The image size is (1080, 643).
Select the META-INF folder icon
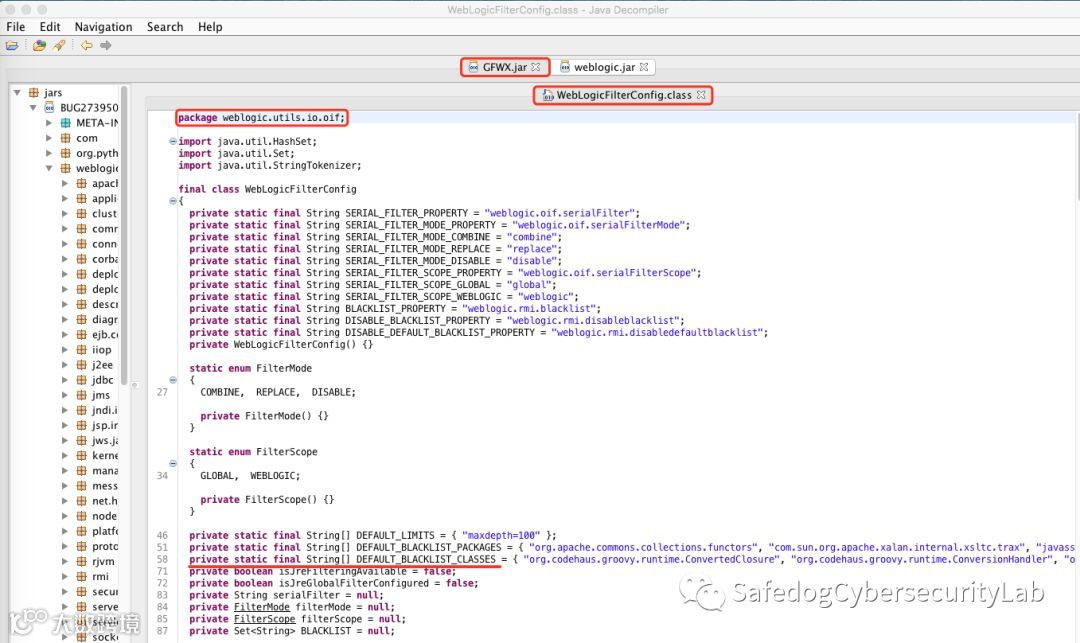65,123
